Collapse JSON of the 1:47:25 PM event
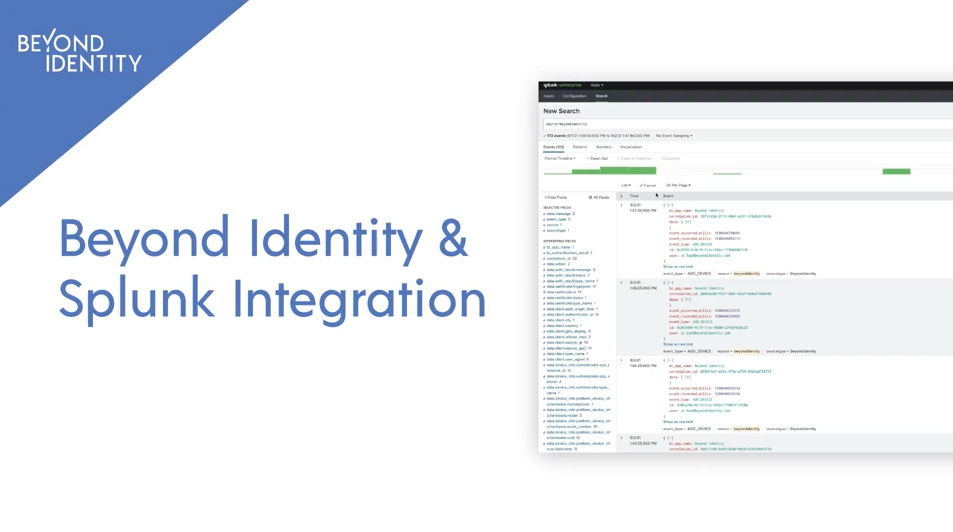 [x=670, y=206]
